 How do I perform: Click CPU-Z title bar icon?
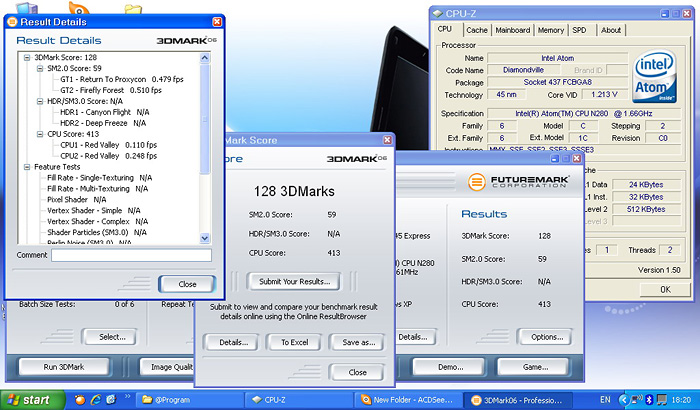click(x=438, y=14)
